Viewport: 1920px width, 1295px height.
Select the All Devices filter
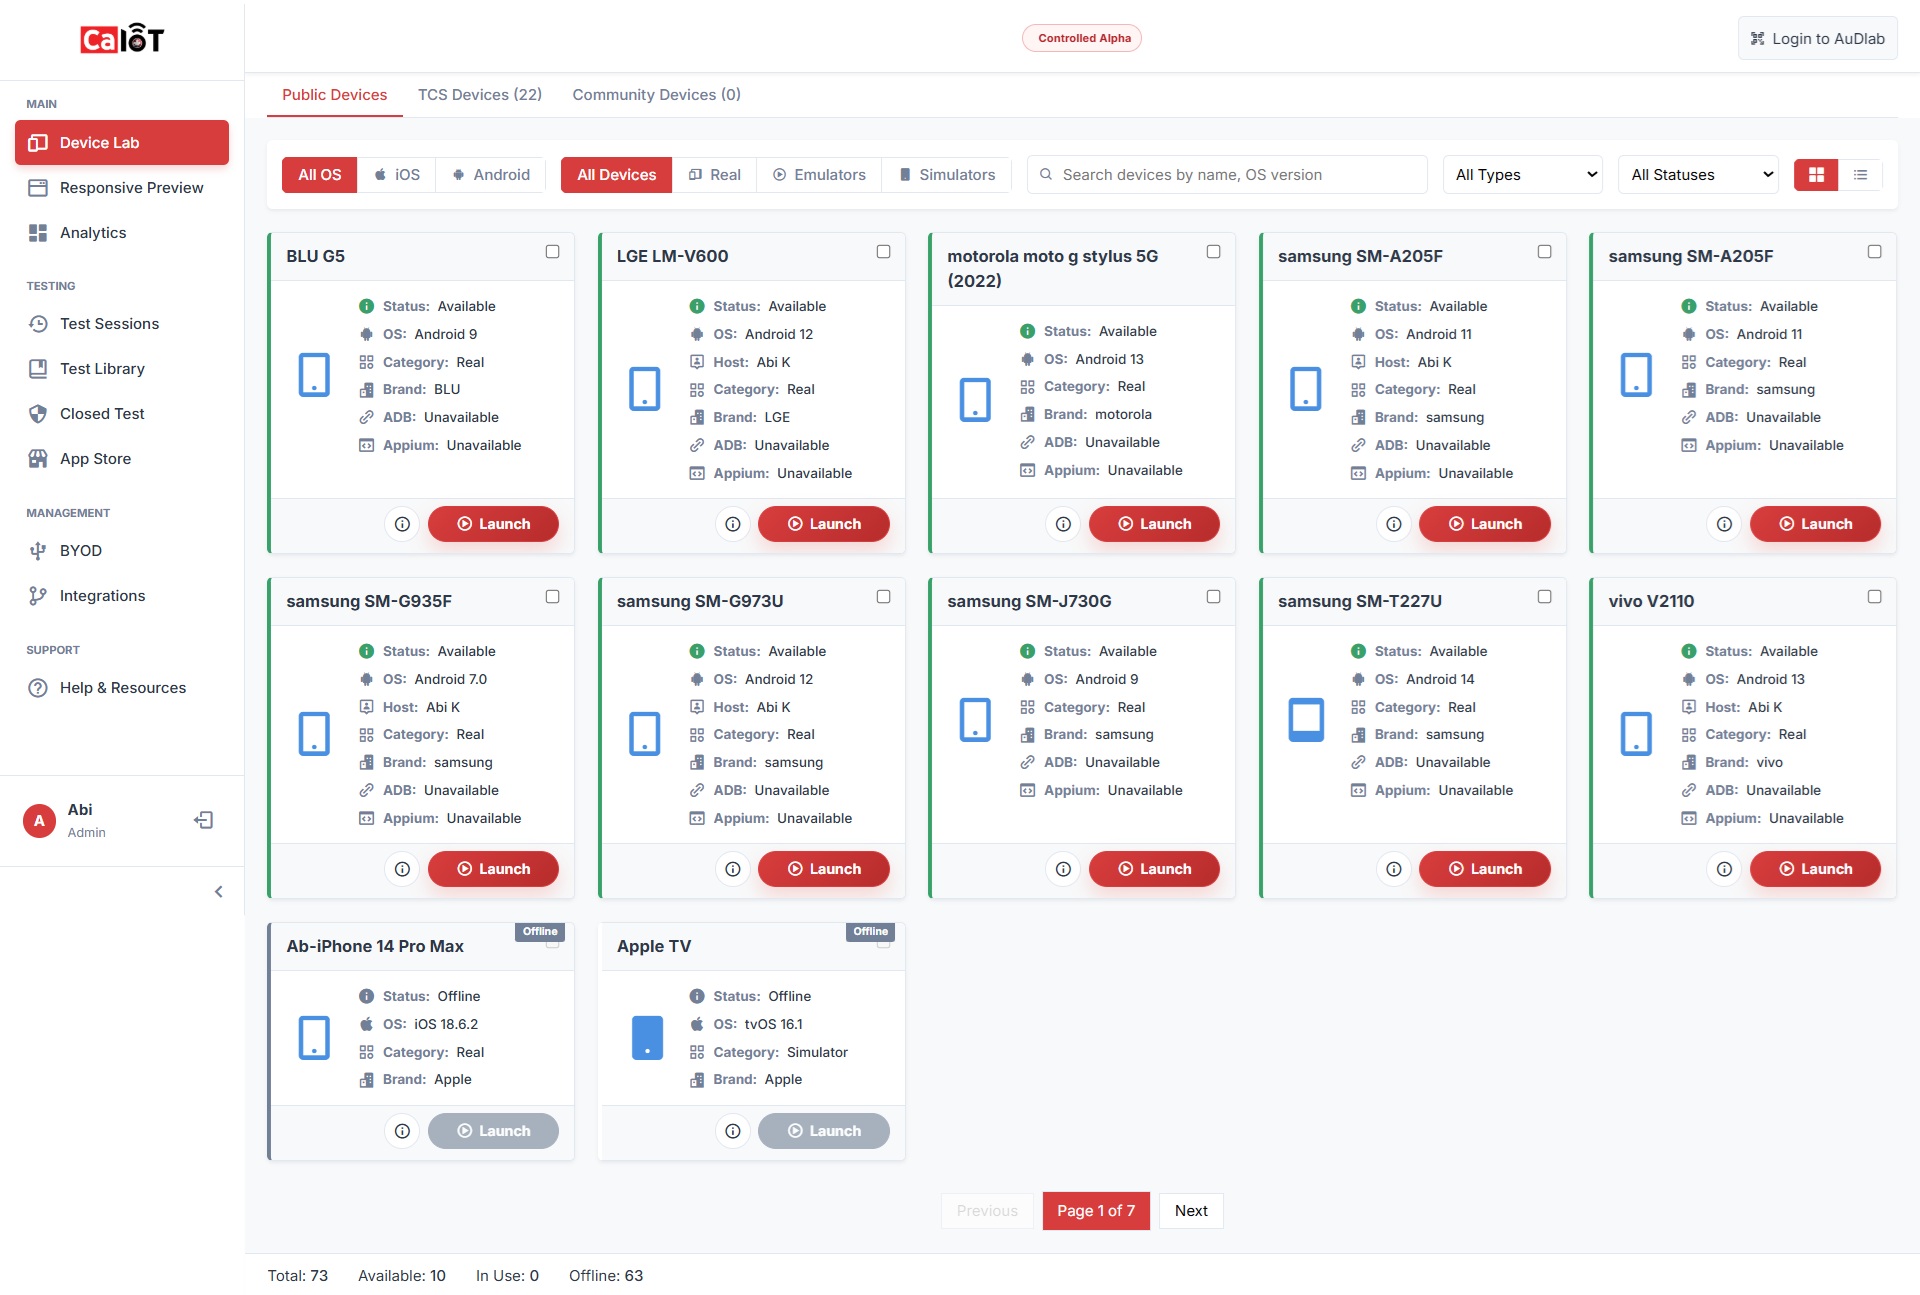[x=617, y=175]
